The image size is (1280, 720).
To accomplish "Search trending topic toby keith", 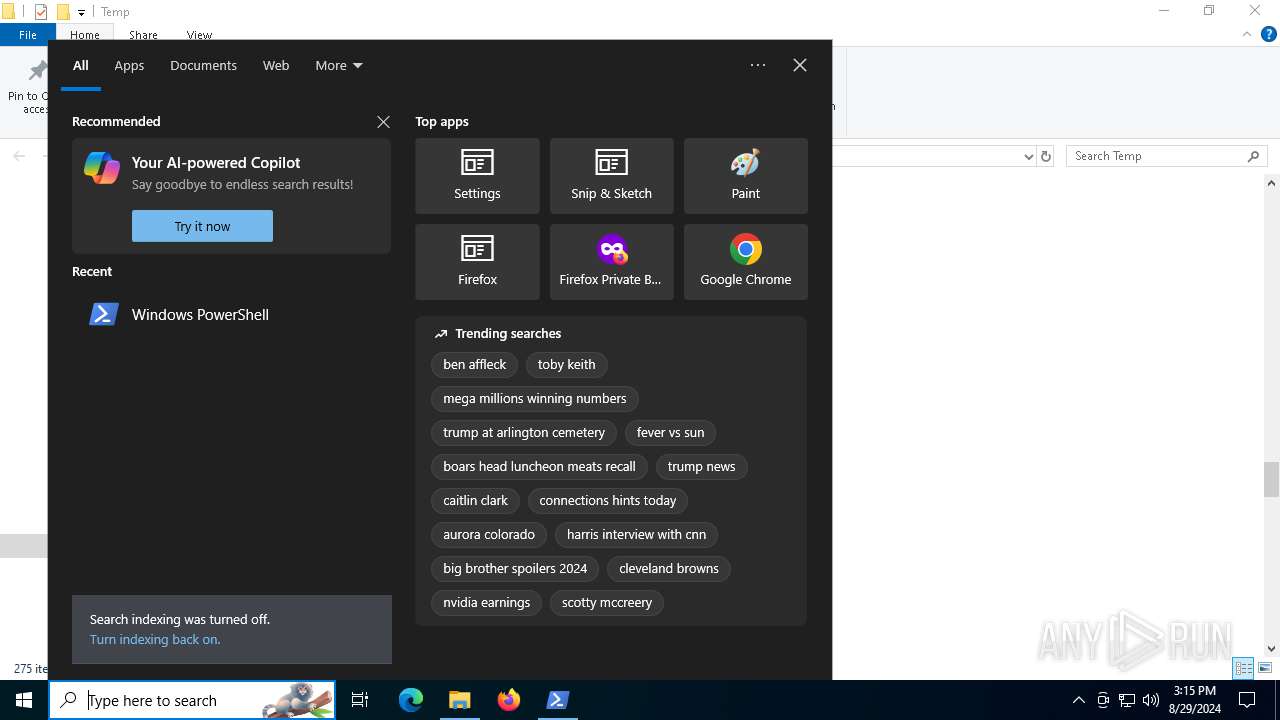I will [x=566, y=365].
